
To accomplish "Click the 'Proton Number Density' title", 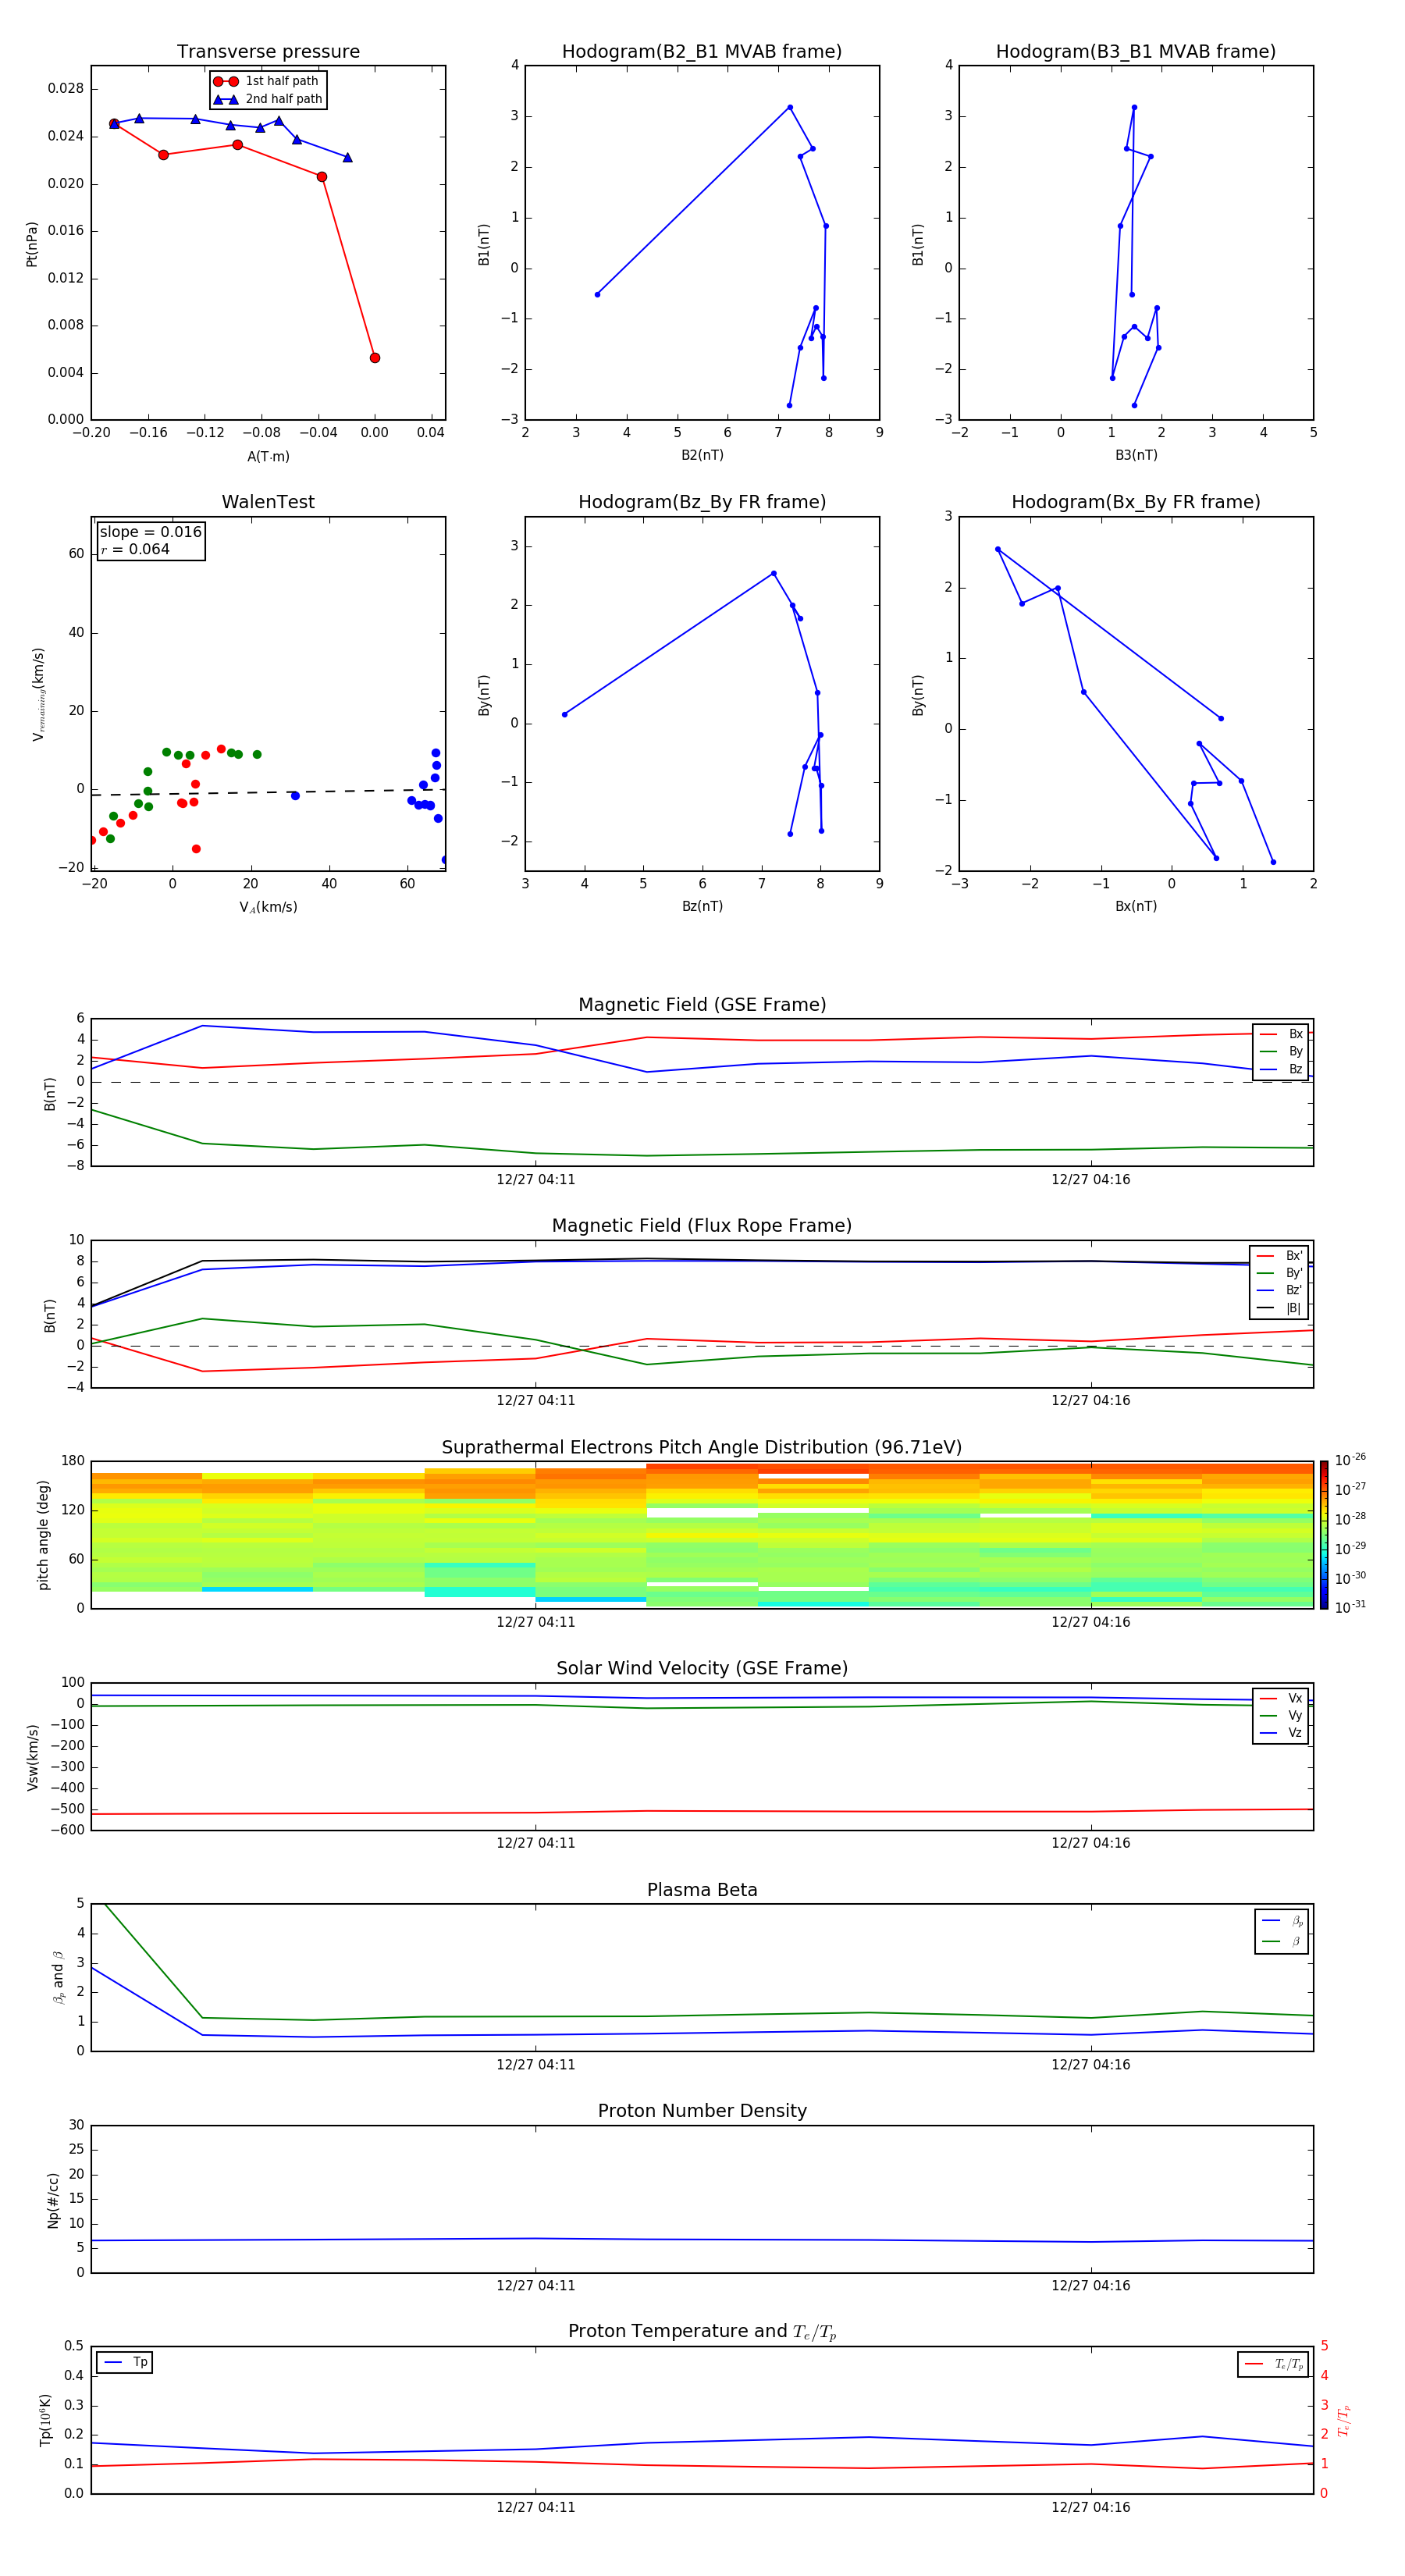I will click(702, 2111).
